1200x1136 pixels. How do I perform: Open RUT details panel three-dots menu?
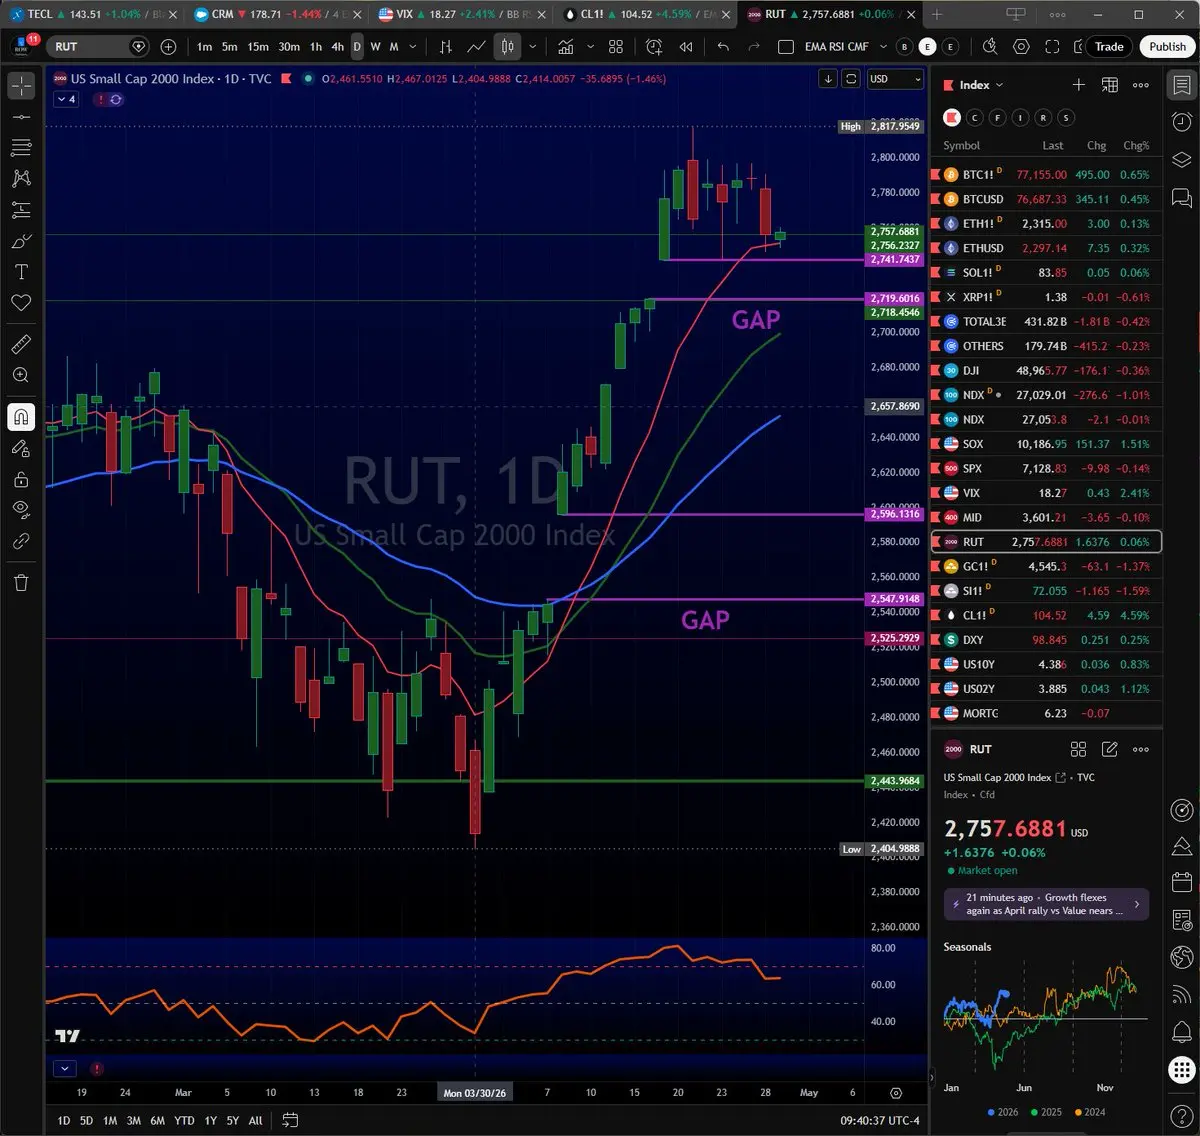click(1141, 749)
